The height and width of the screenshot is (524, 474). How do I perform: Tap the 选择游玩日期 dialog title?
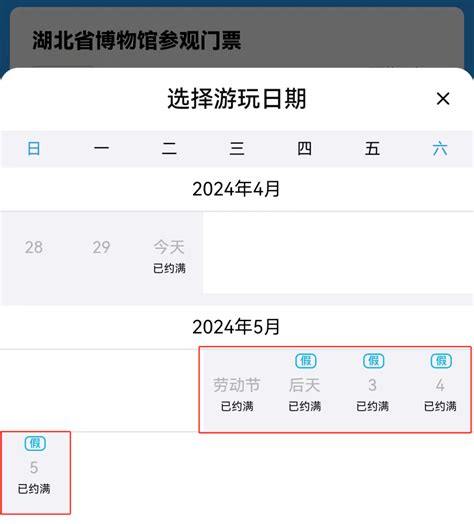(x=237, y=99)
